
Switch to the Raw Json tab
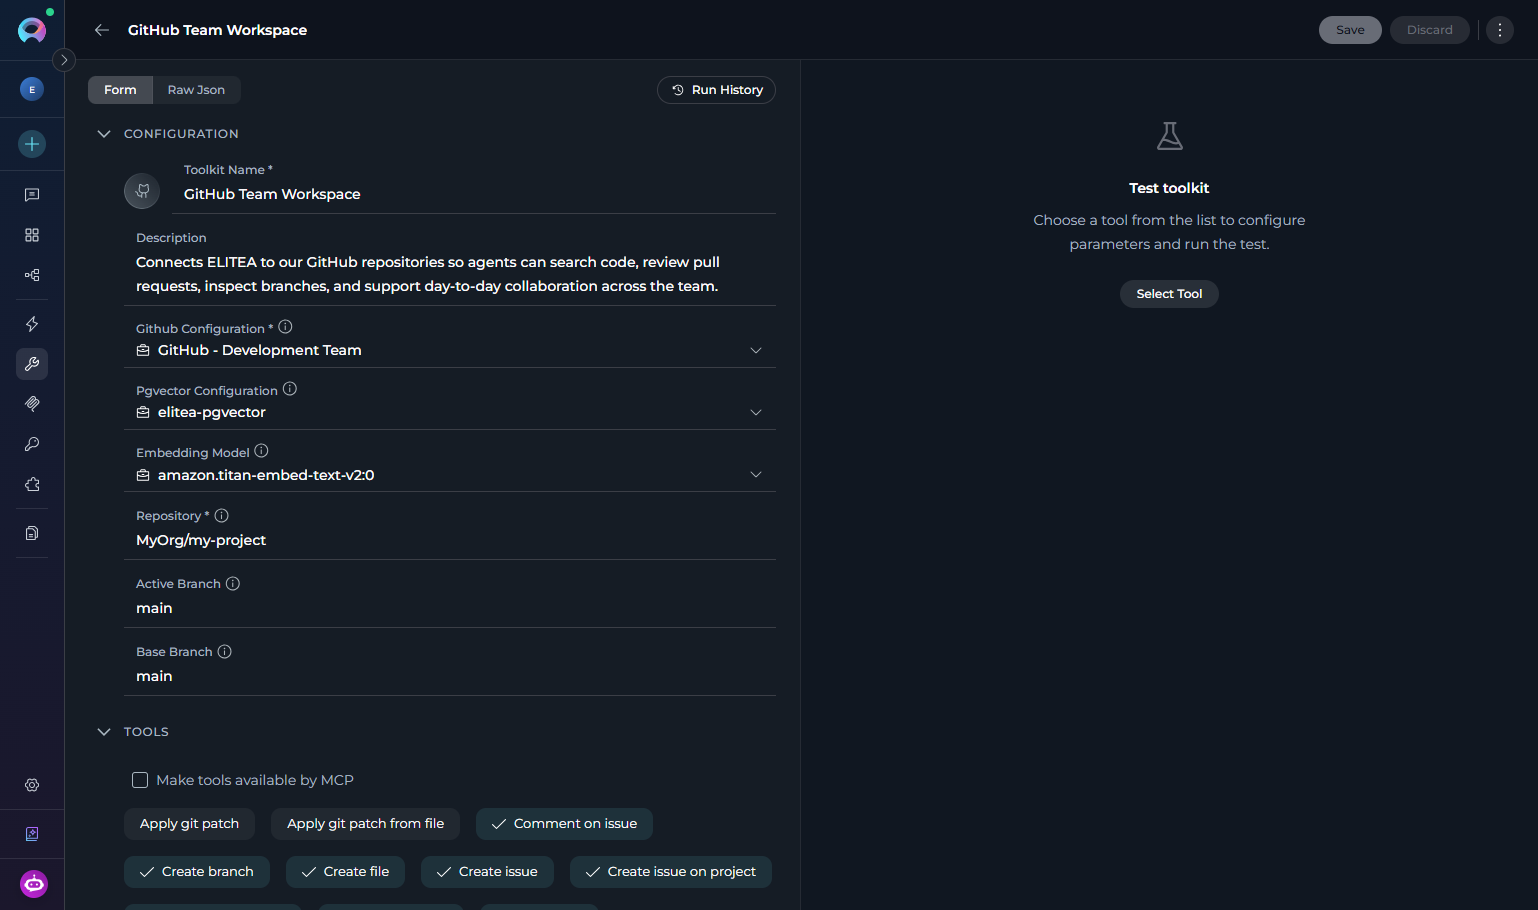pyautogui.click(x=196, y=90)
